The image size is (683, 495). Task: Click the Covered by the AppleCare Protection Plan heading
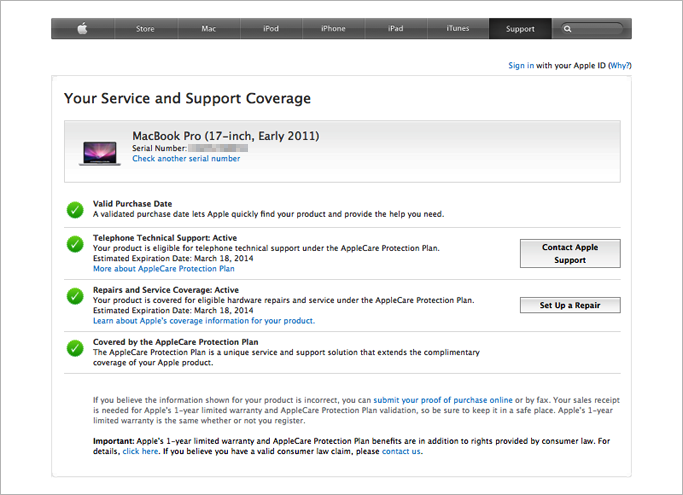coord(176,342)
